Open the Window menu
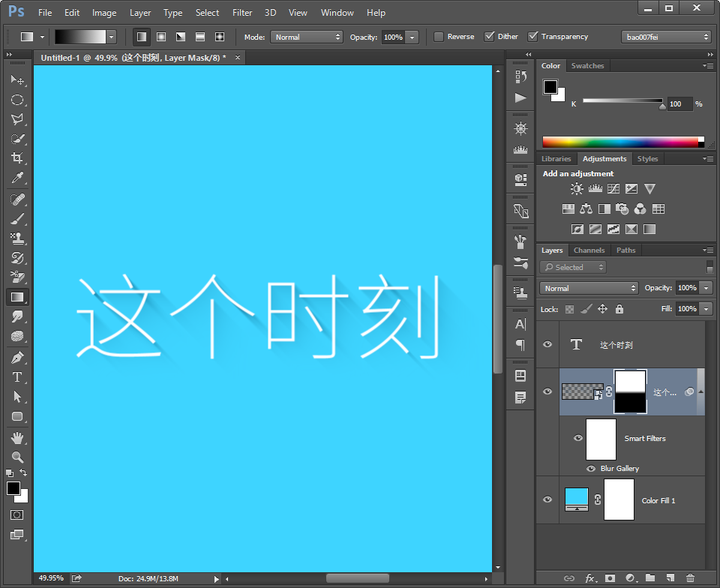This screenshot has height=588, width=720. [337, 13]
